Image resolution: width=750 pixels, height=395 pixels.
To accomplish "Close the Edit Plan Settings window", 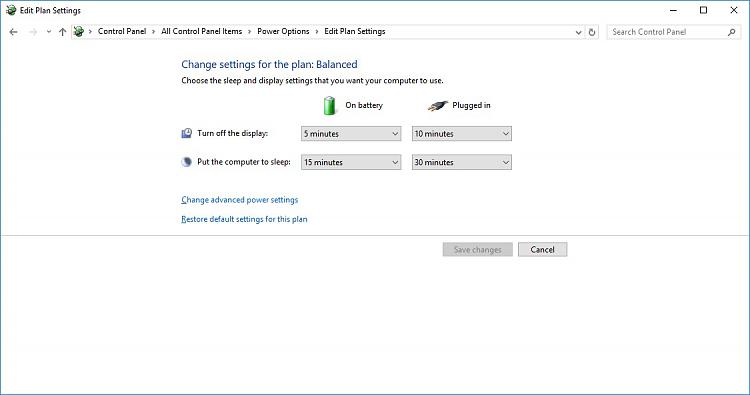I will point(734,10).
